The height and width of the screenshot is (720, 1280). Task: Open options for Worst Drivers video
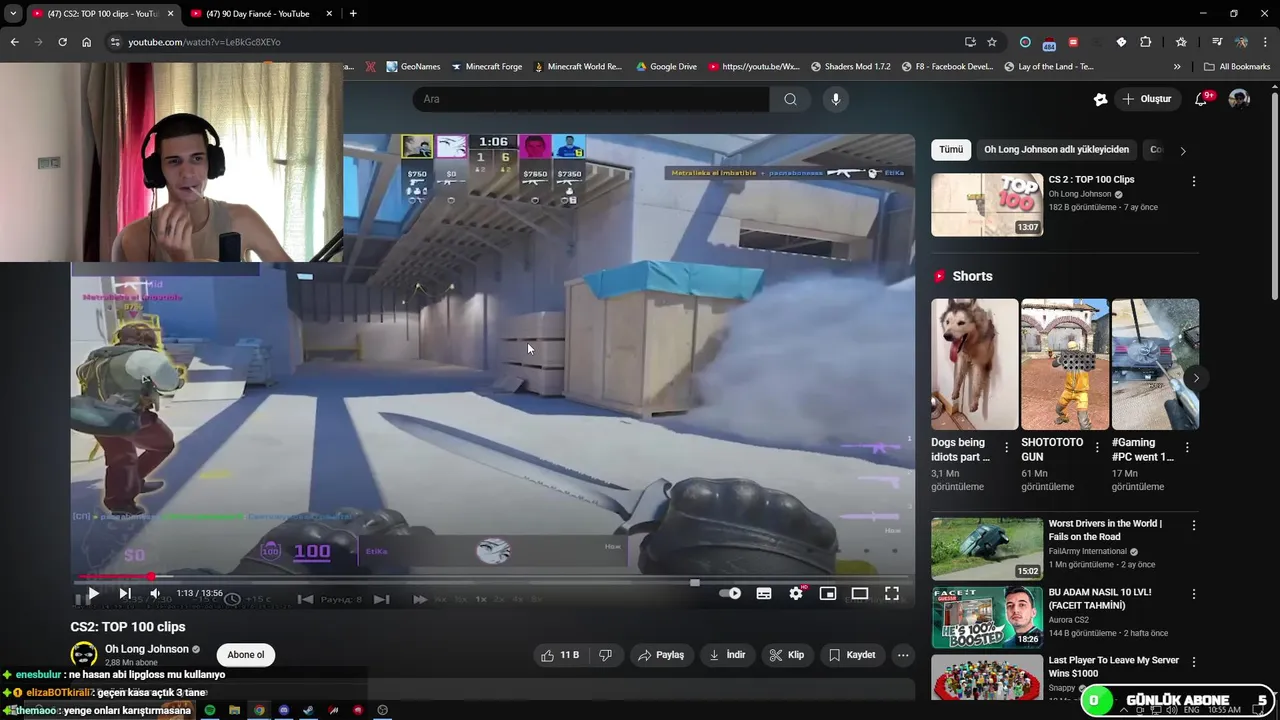click(1193, 525)
